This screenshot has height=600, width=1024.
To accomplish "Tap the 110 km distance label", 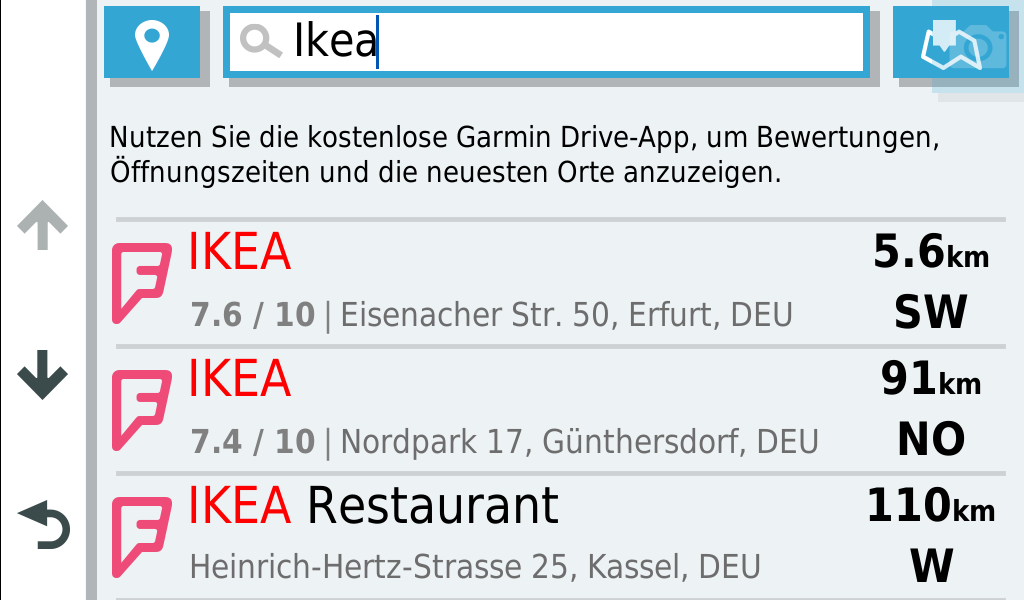I will 930,506.
